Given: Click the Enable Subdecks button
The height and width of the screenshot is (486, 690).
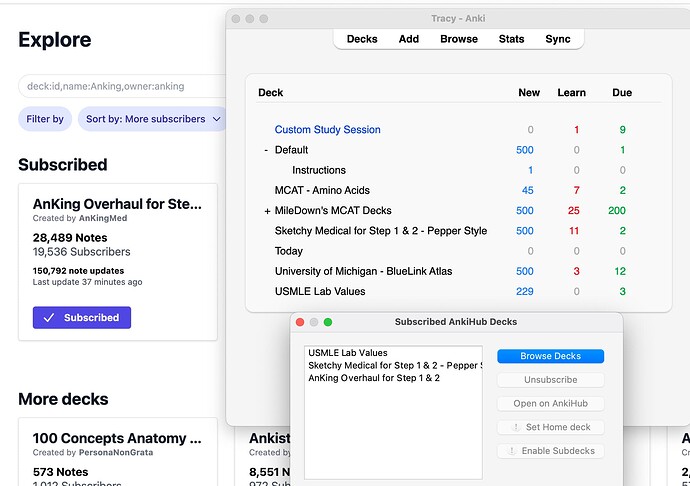Looking at the screenshot, I should tap(550, 451).
